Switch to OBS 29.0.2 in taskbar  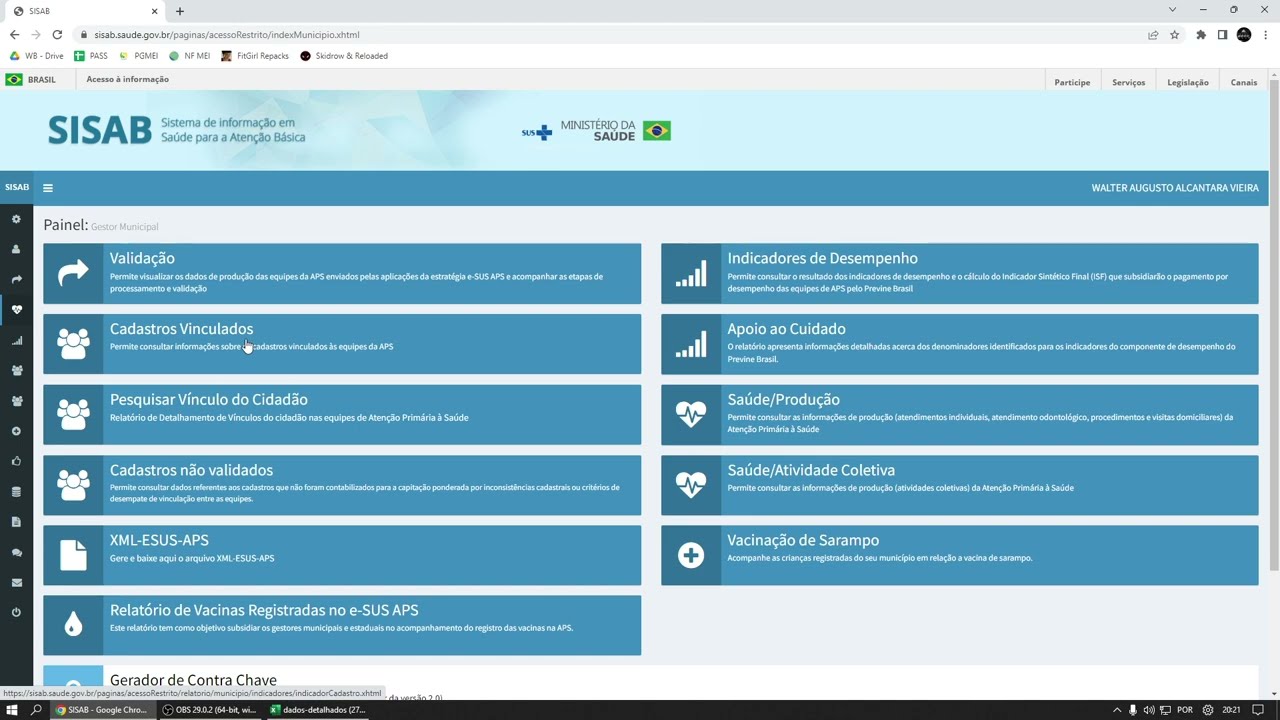[210, 710]
